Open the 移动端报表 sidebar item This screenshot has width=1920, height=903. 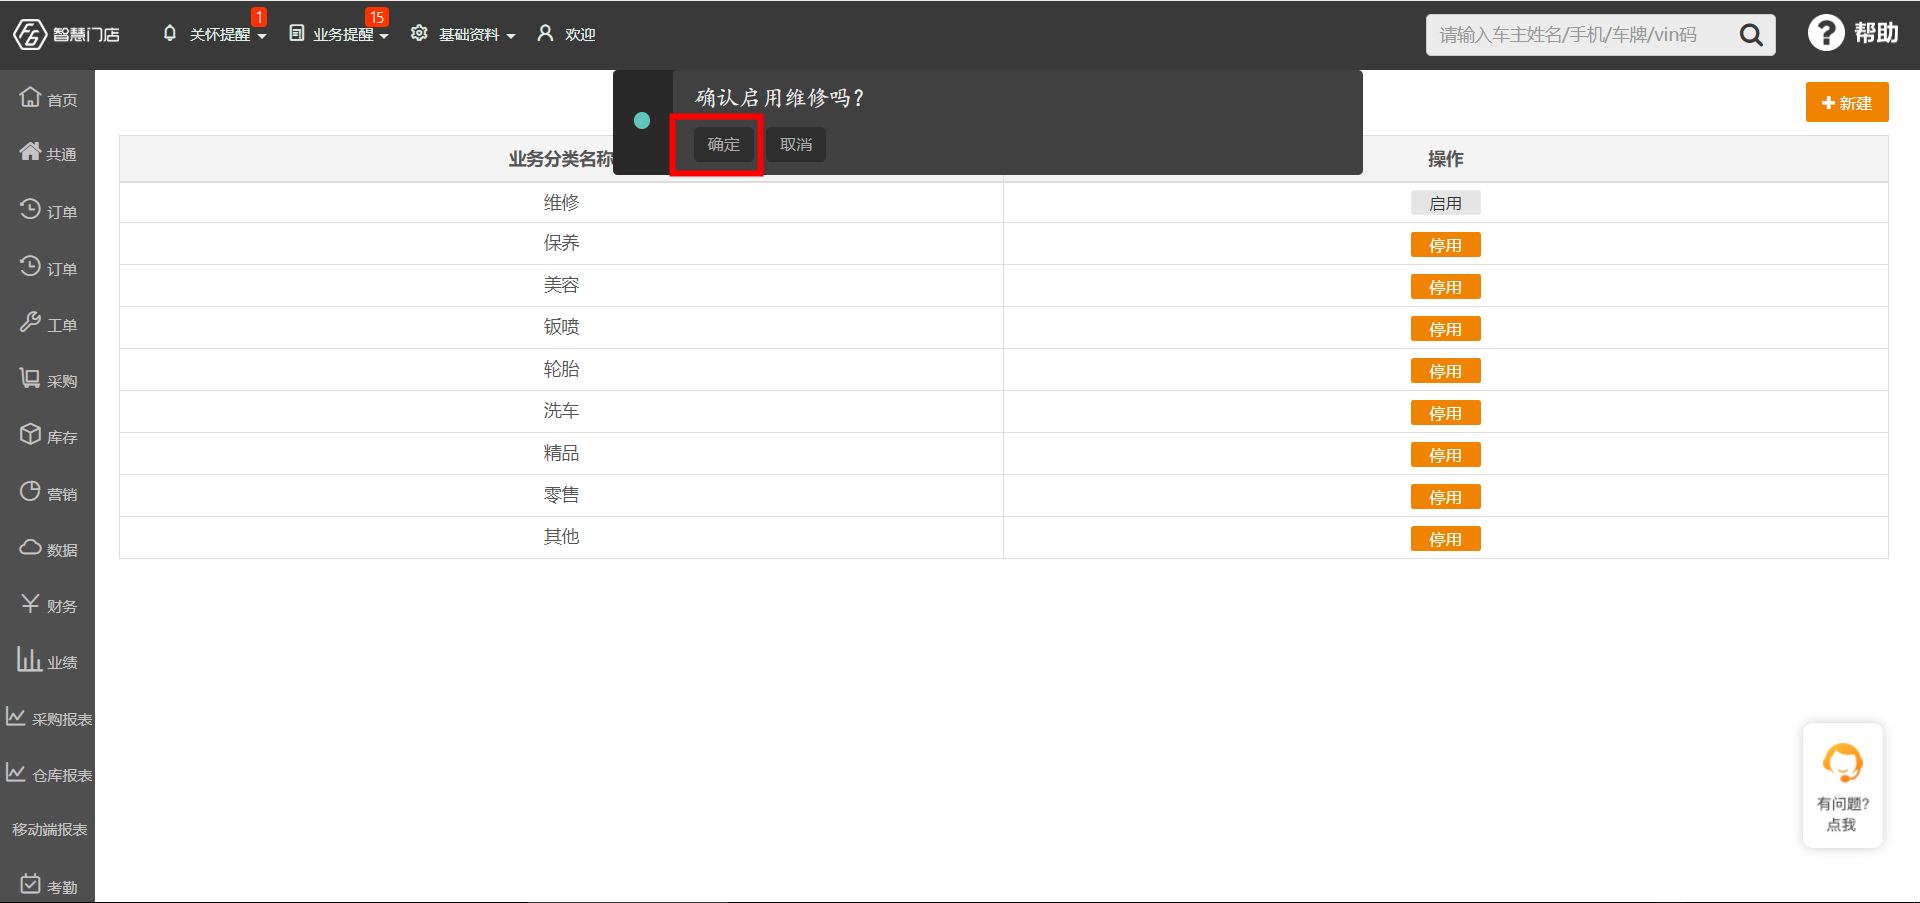click(48, 829)
